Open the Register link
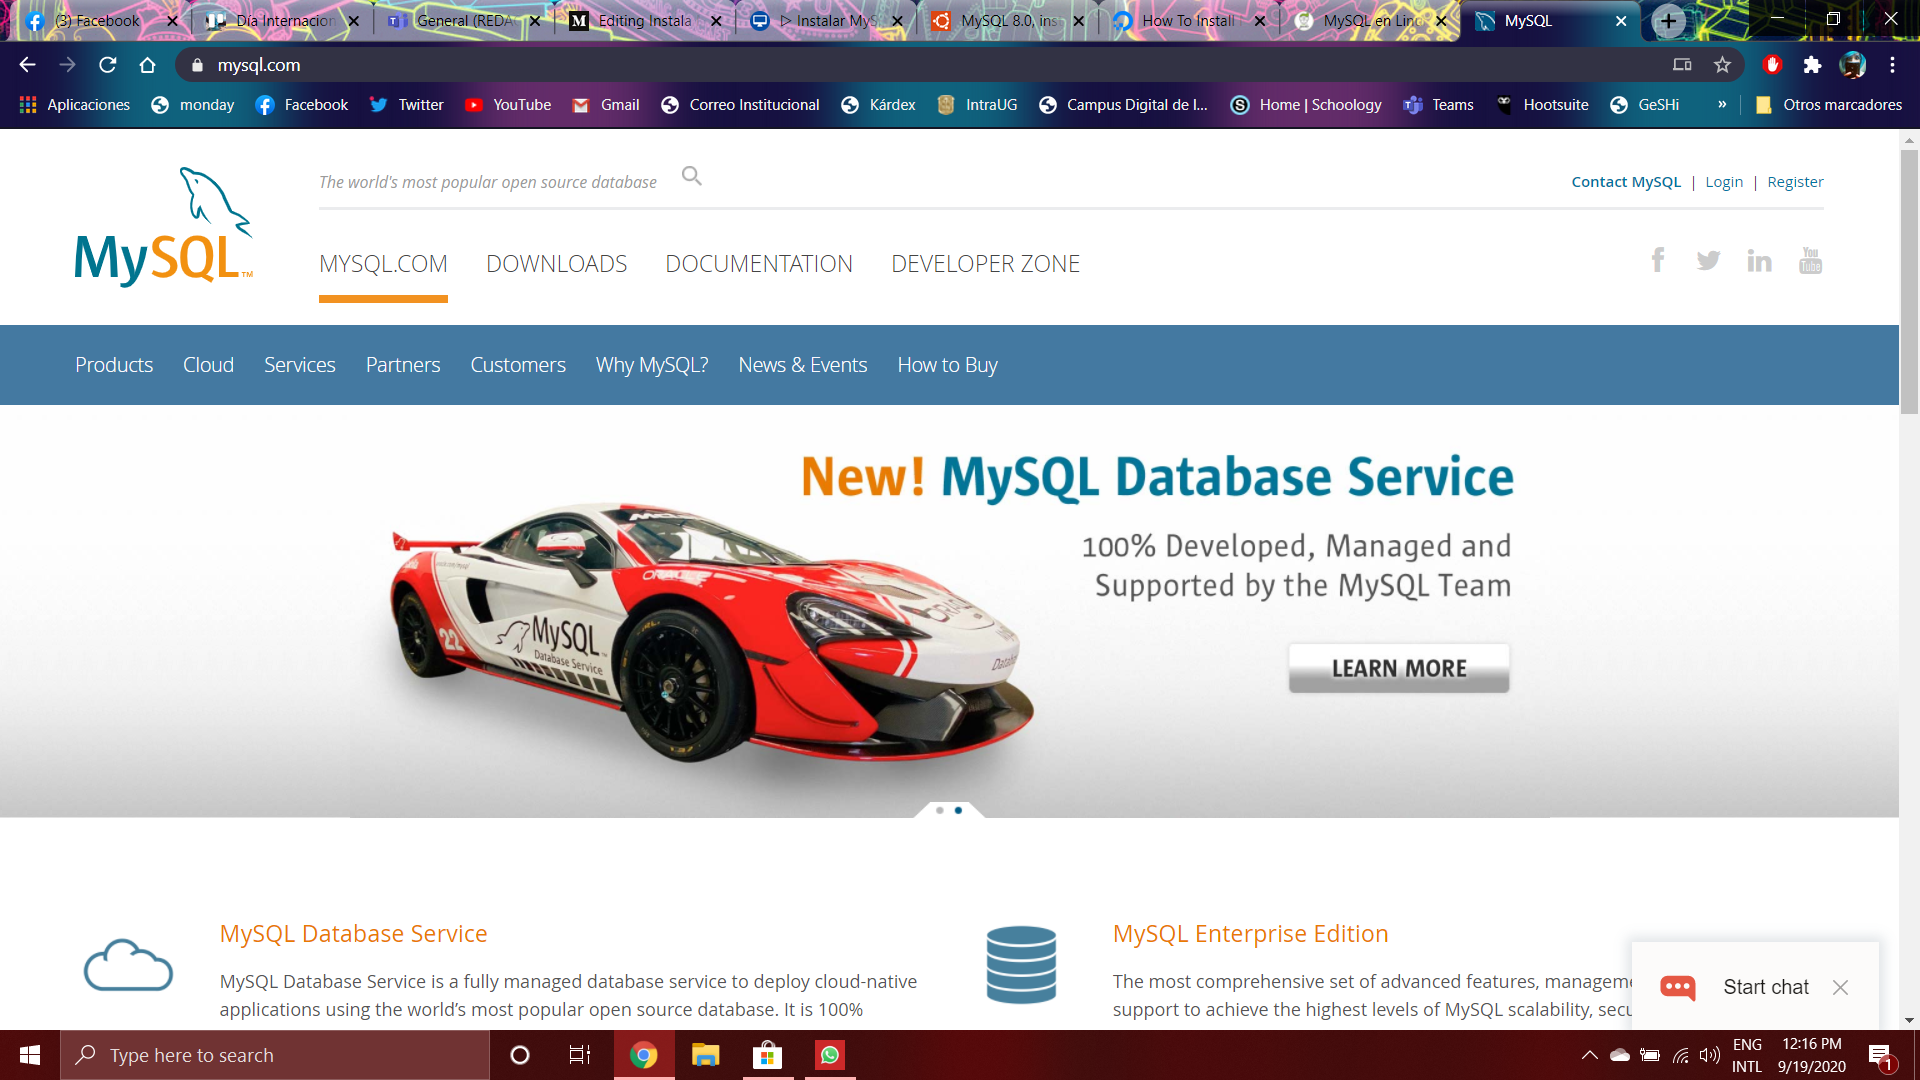This screenshot has width=1920, height=1080. (1794, 181)
